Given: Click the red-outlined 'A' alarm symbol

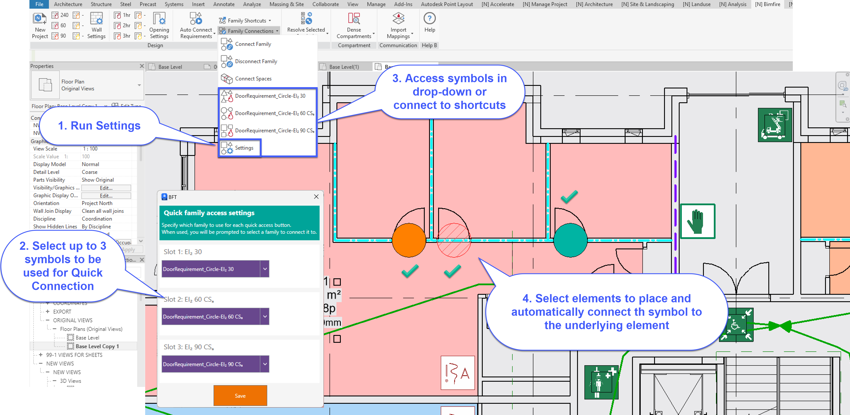Looking at the screenshot, I should [458, 372].
